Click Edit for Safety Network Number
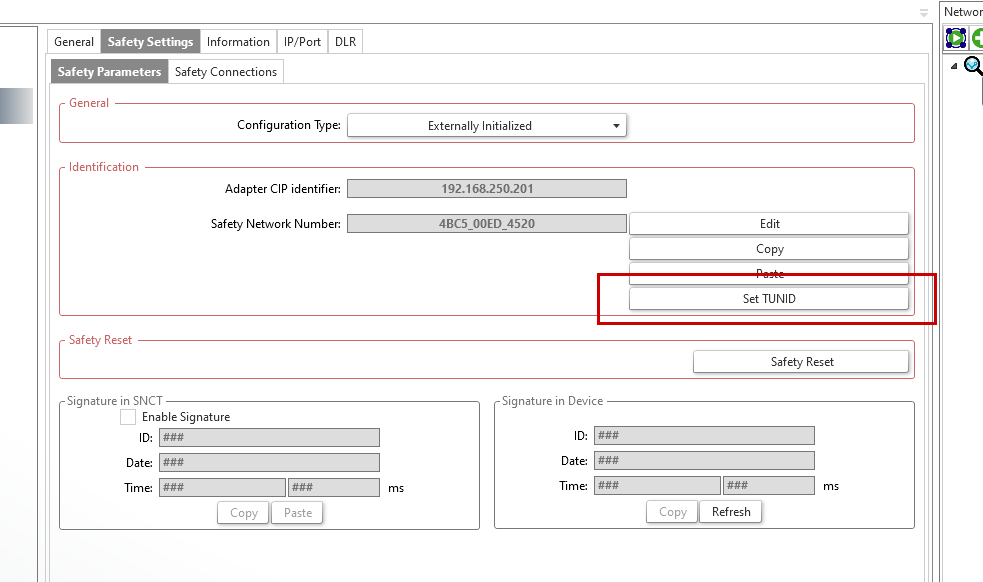The height and width of the screenshot is (582, 983). 768,224
